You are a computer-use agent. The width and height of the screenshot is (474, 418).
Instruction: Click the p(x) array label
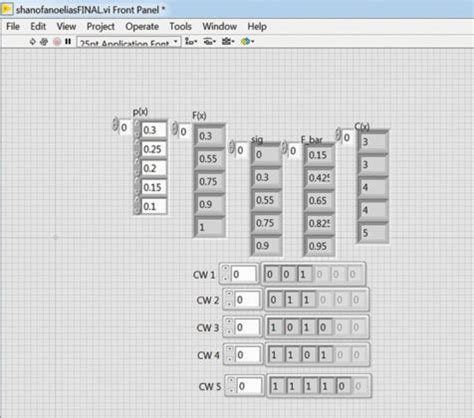141,112
